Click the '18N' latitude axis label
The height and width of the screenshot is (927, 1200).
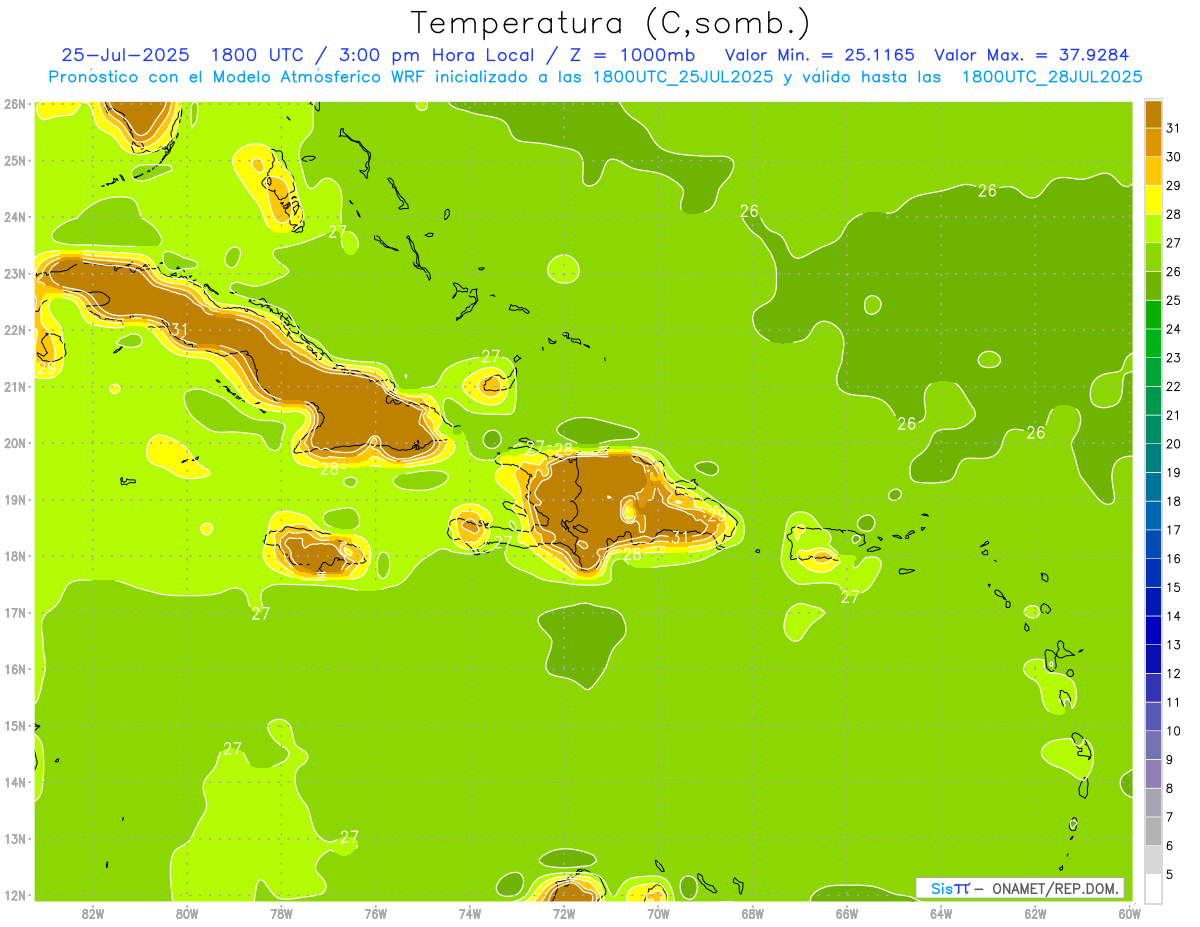coord(14,556)
